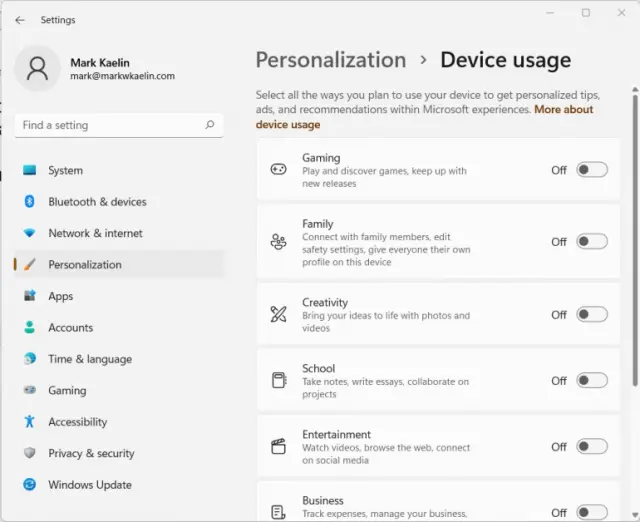Open the Apps settings section
Viewport: 640px width, 522px height.
pyautogui.click(x=61, y=296)
